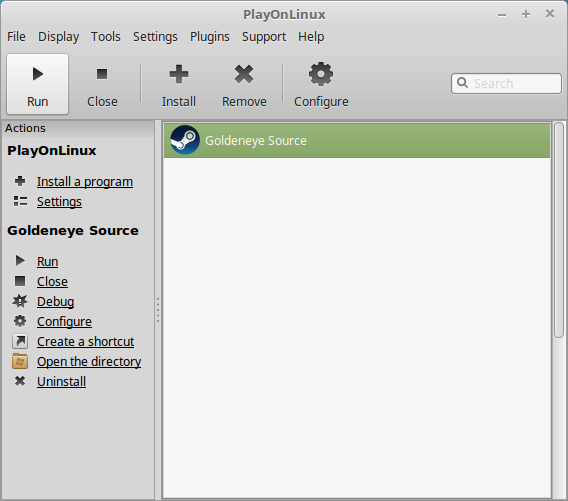The height and width of the screenshot is (501, 568).
Task: Click the list icon beside Settings link
Action: click(x=20, y=201)
